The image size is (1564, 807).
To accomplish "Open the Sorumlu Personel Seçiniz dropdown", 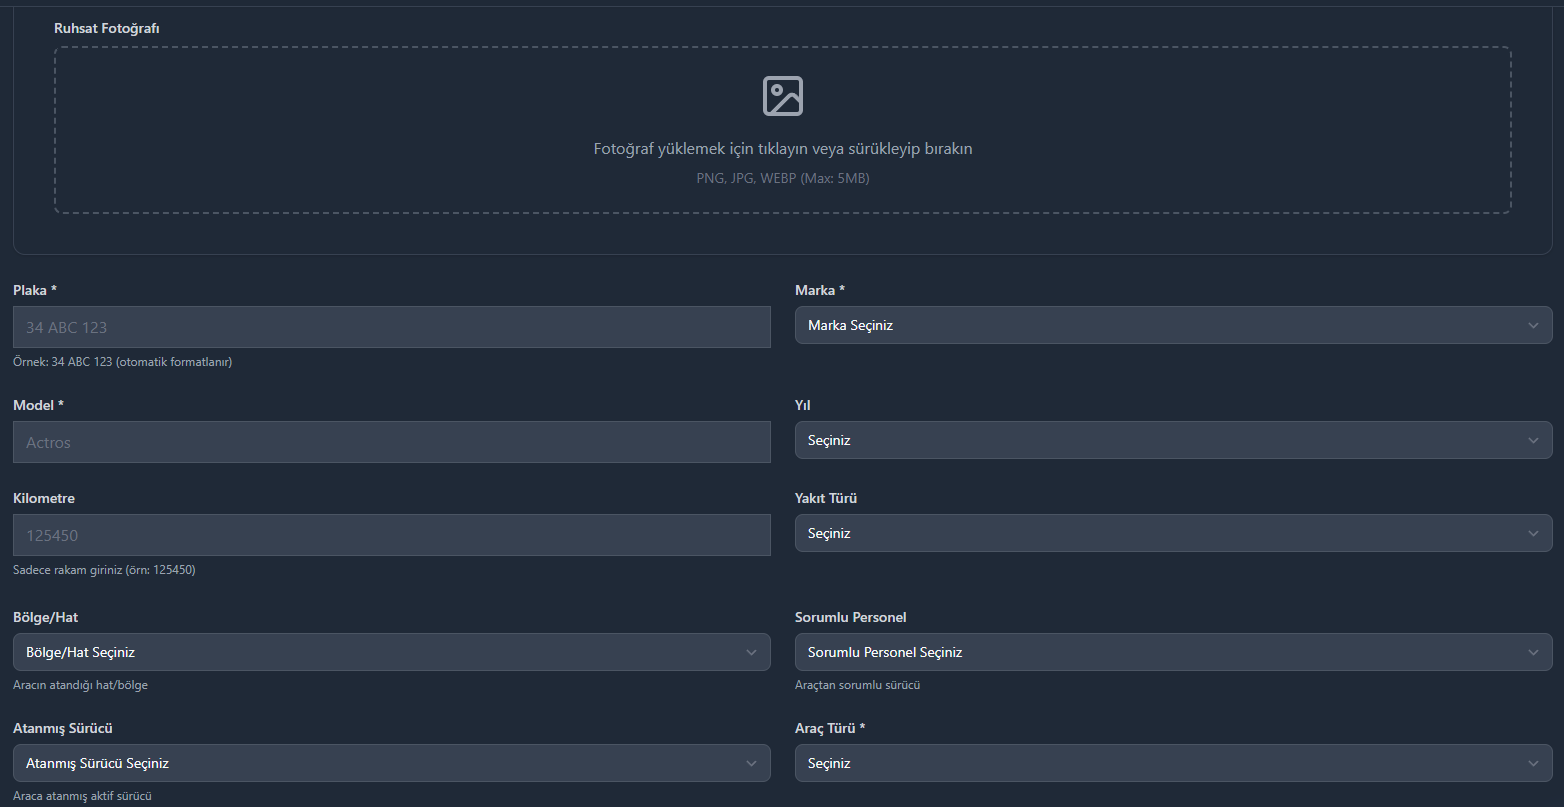I will click(1173, 652).
